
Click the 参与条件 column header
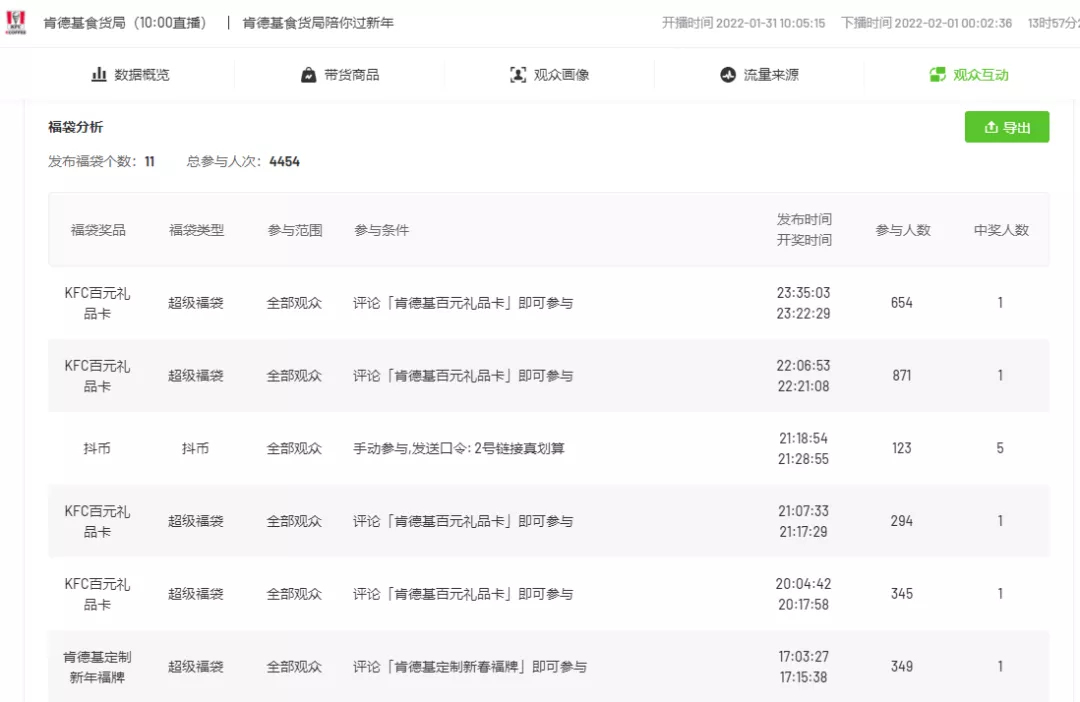(382, 230)
